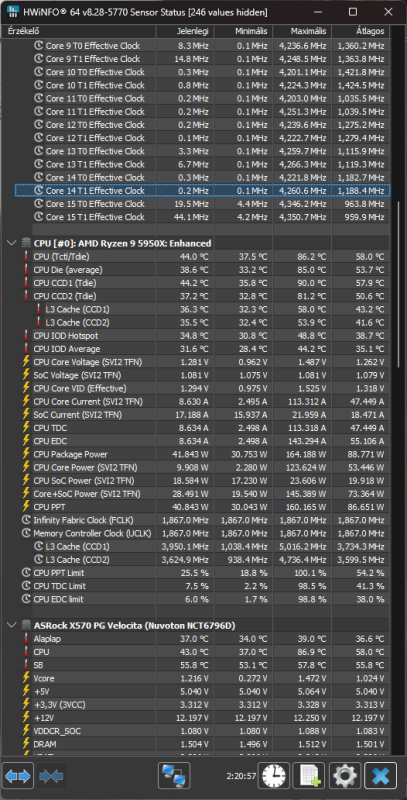The width and height of the screenshot is (407, 800).
Task: Click the Minimális column header
Action: (243, 32)
